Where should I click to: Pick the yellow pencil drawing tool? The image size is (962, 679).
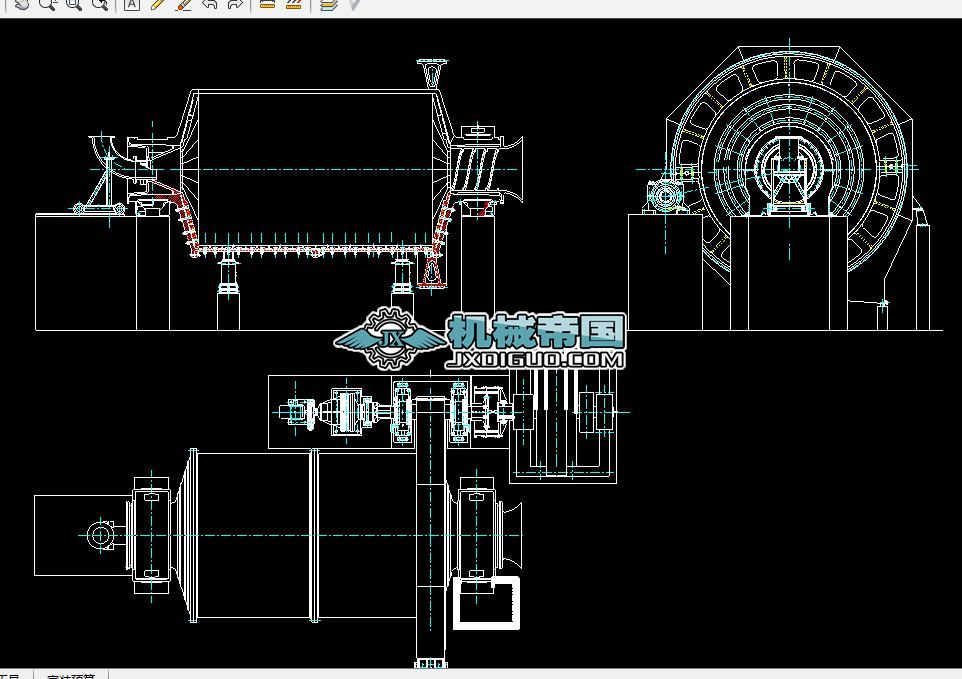[x=157, y=4]
